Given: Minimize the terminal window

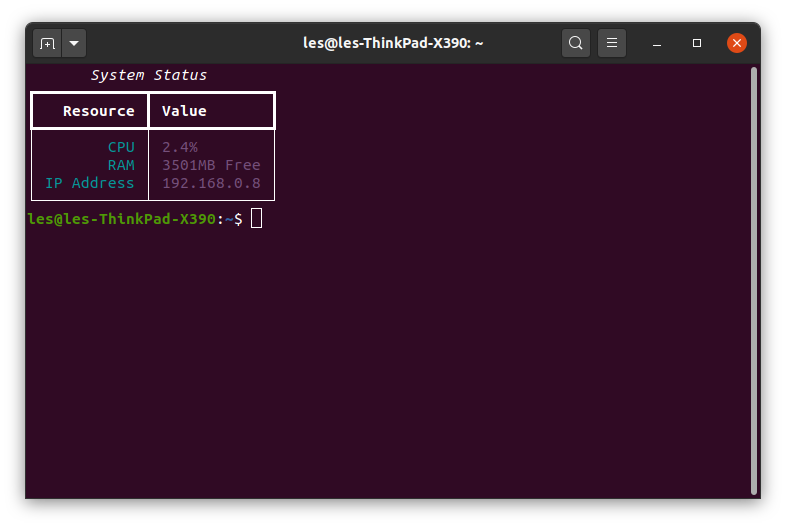Looking at the screenshot, I should click(657, 44).
